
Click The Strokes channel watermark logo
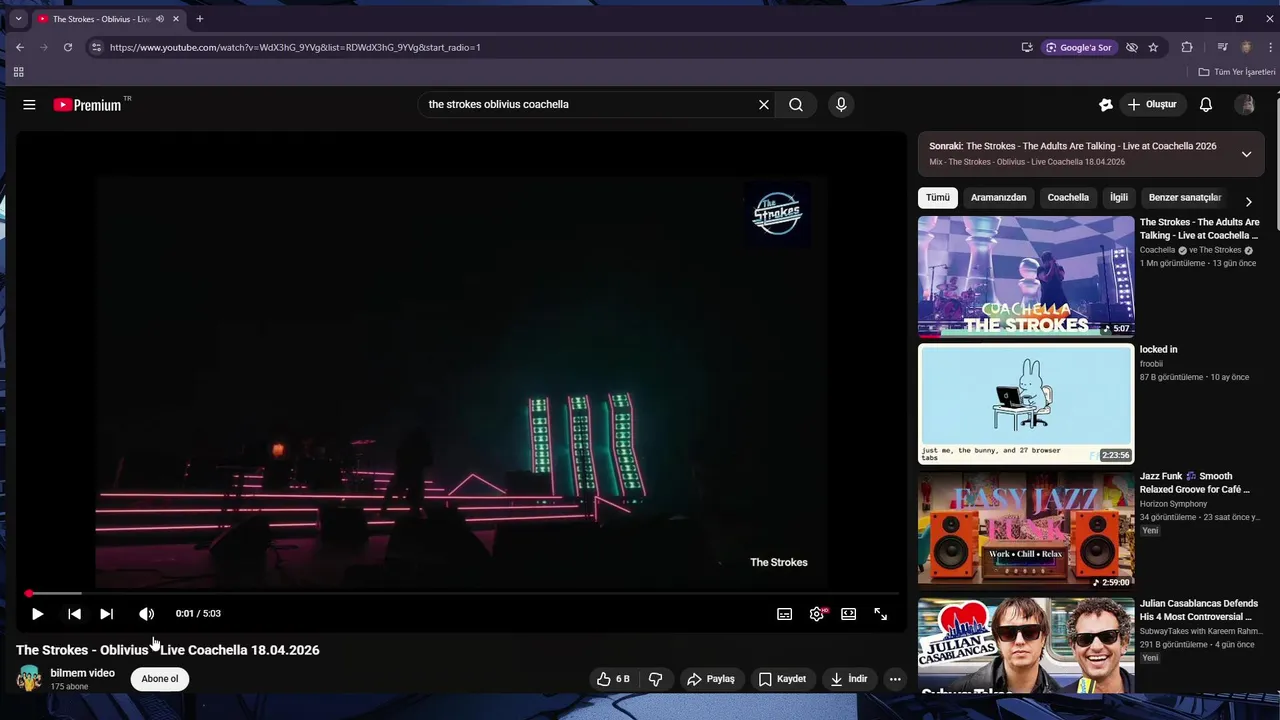coord(777,213)
